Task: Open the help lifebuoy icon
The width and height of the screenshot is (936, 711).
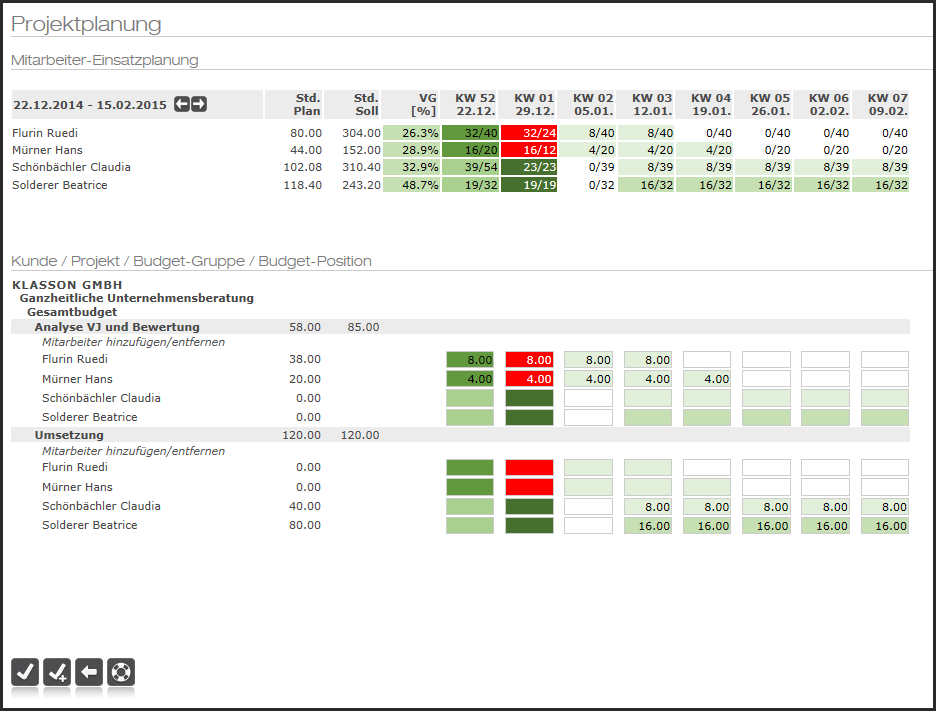Action: [121, 673]
